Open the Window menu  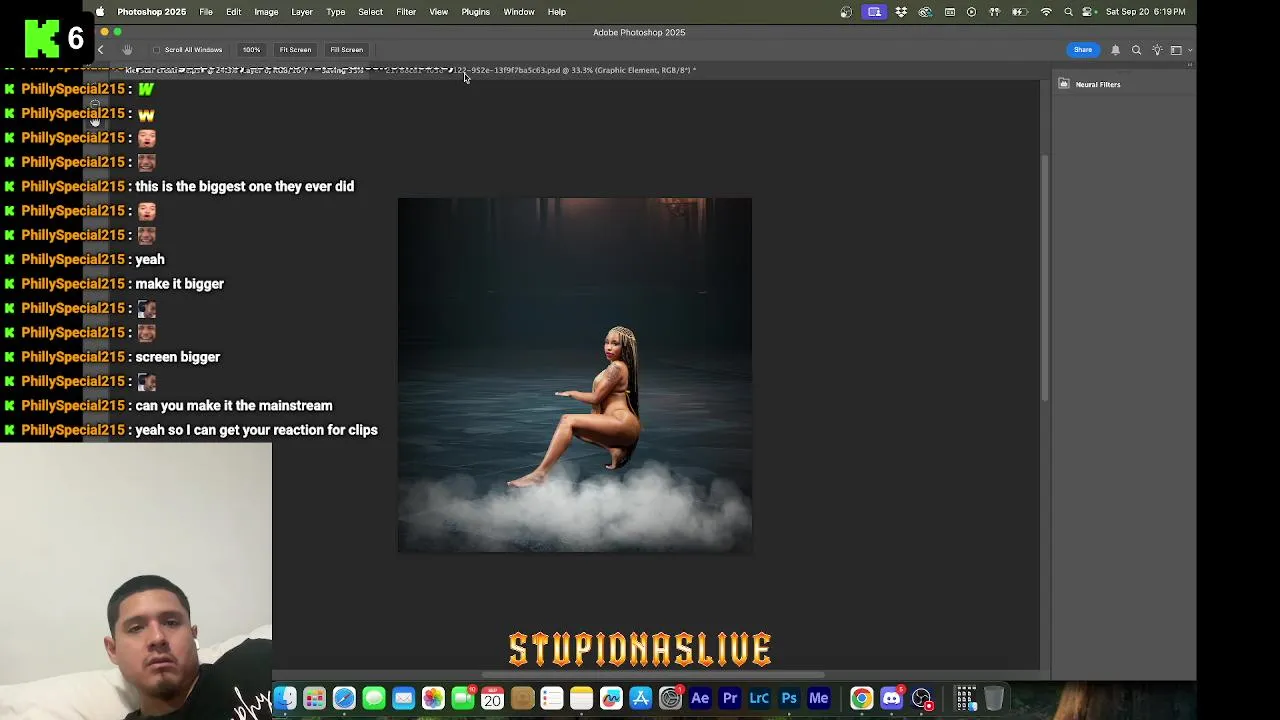coord(519,12)
